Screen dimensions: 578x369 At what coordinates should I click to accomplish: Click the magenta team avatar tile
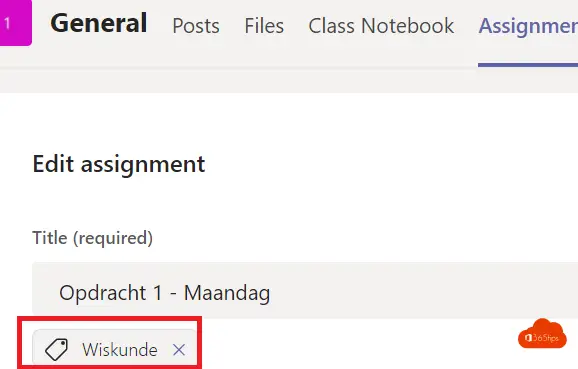coord(15,22)
